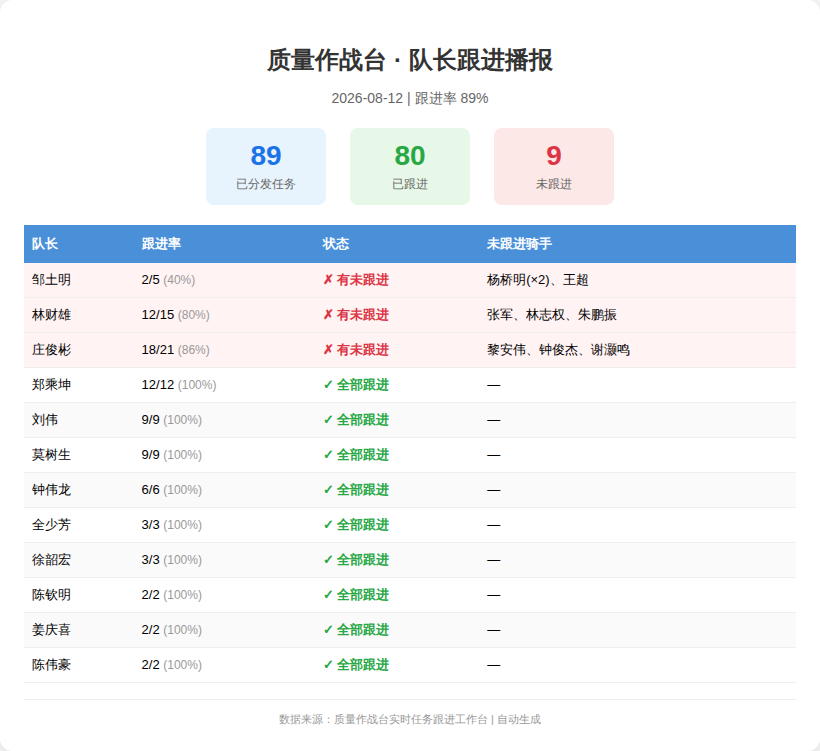Click the 2/5 (40%) rate cell
Viewport: 820px width, 751px height.
168,280
